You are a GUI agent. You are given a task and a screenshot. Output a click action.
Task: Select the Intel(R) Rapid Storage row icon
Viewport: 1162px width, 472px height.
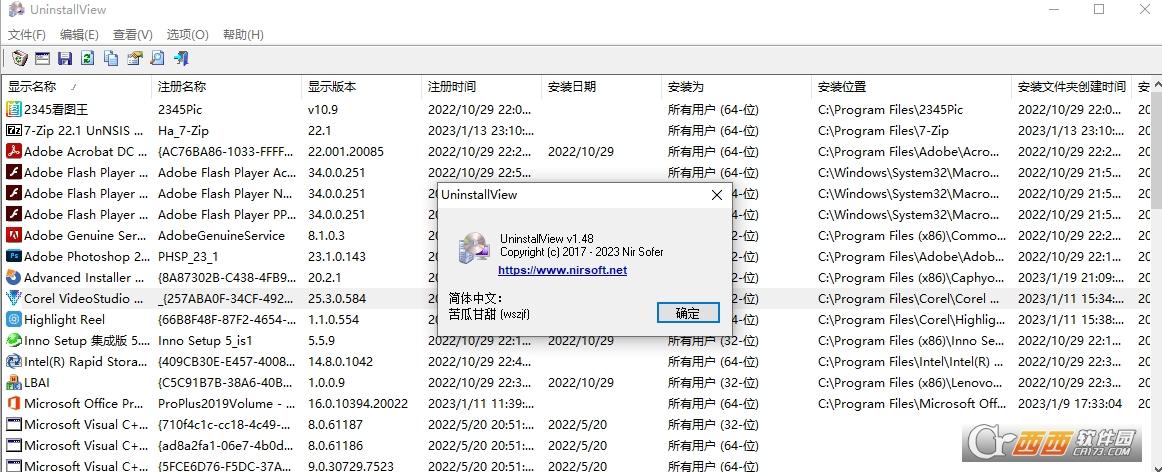13,362
